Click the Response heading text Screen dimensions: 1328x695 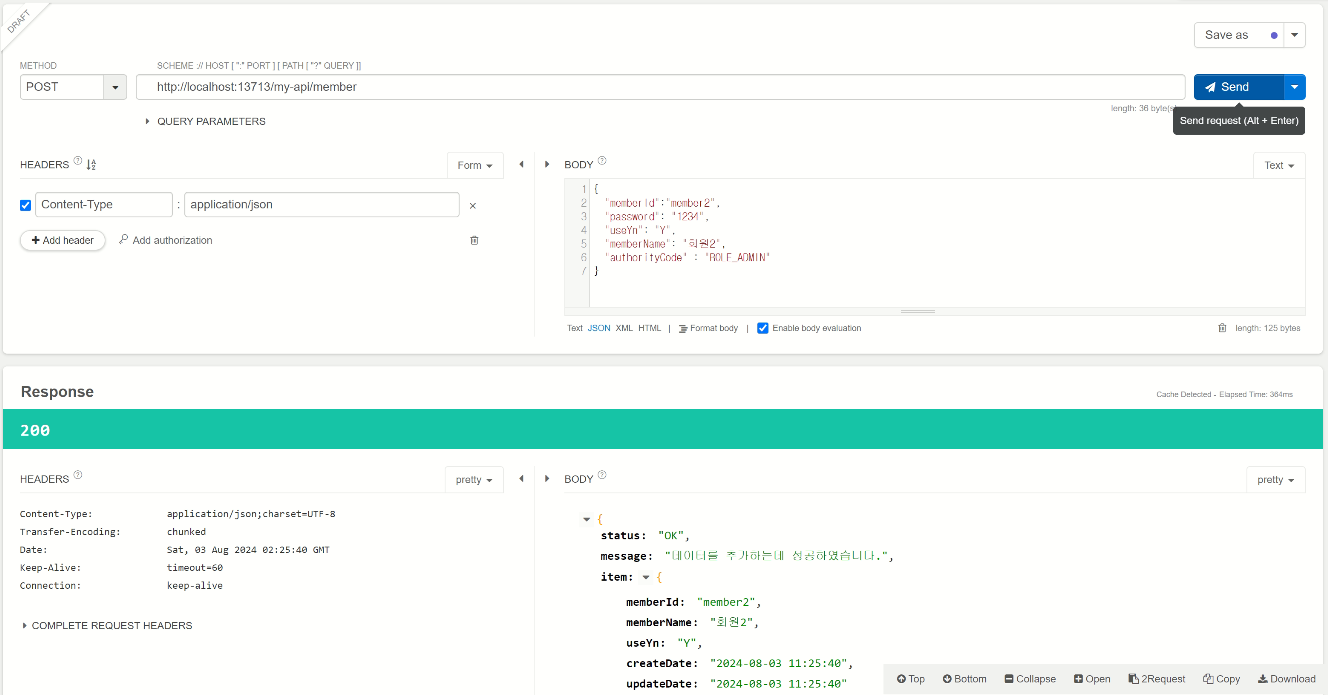[x=57, y=392]
